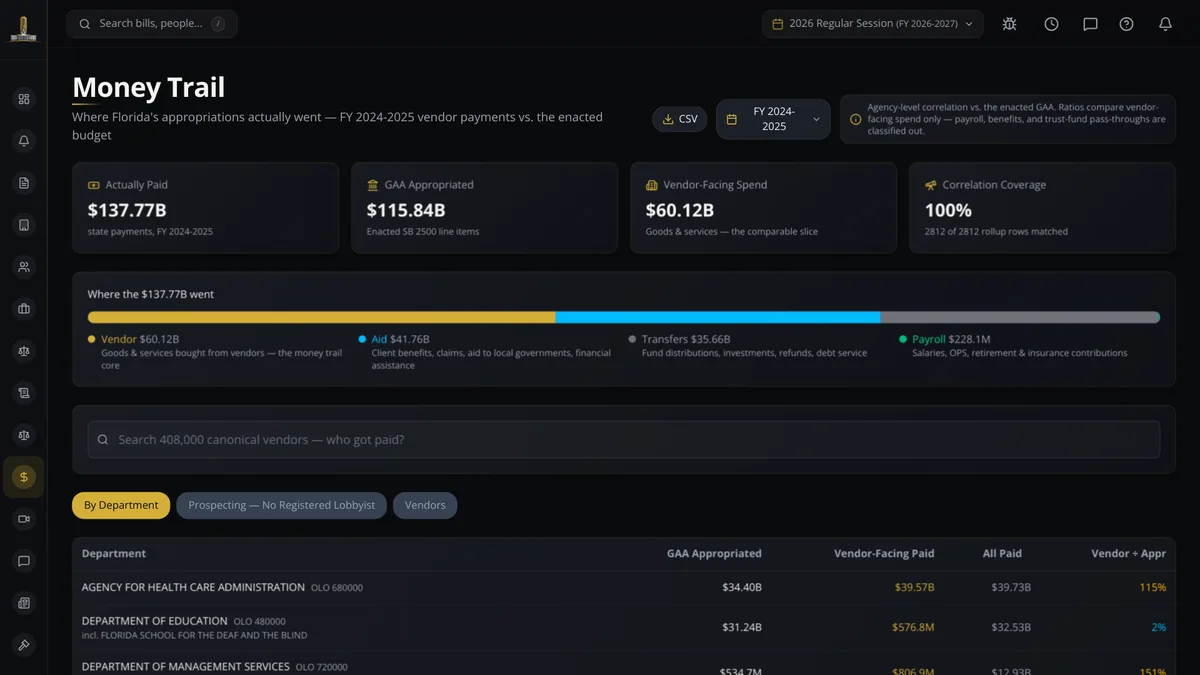The width and height of the screenshot is (1200, 675).
Task: Open the scales icon just below the briefcase
Action: coord(24,351)
